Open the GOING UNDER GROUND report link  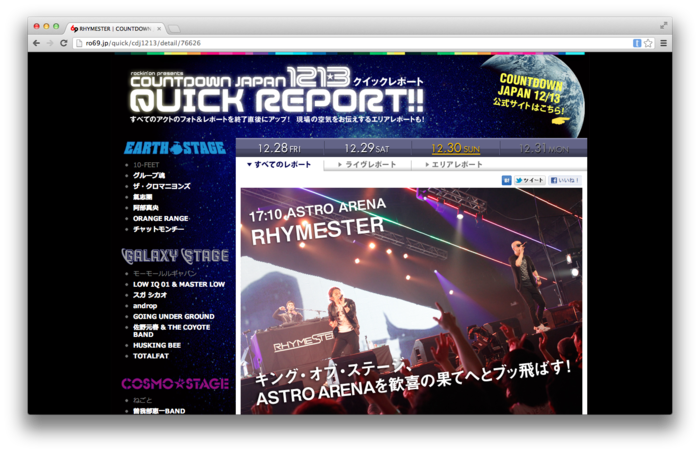pos(174,316)
